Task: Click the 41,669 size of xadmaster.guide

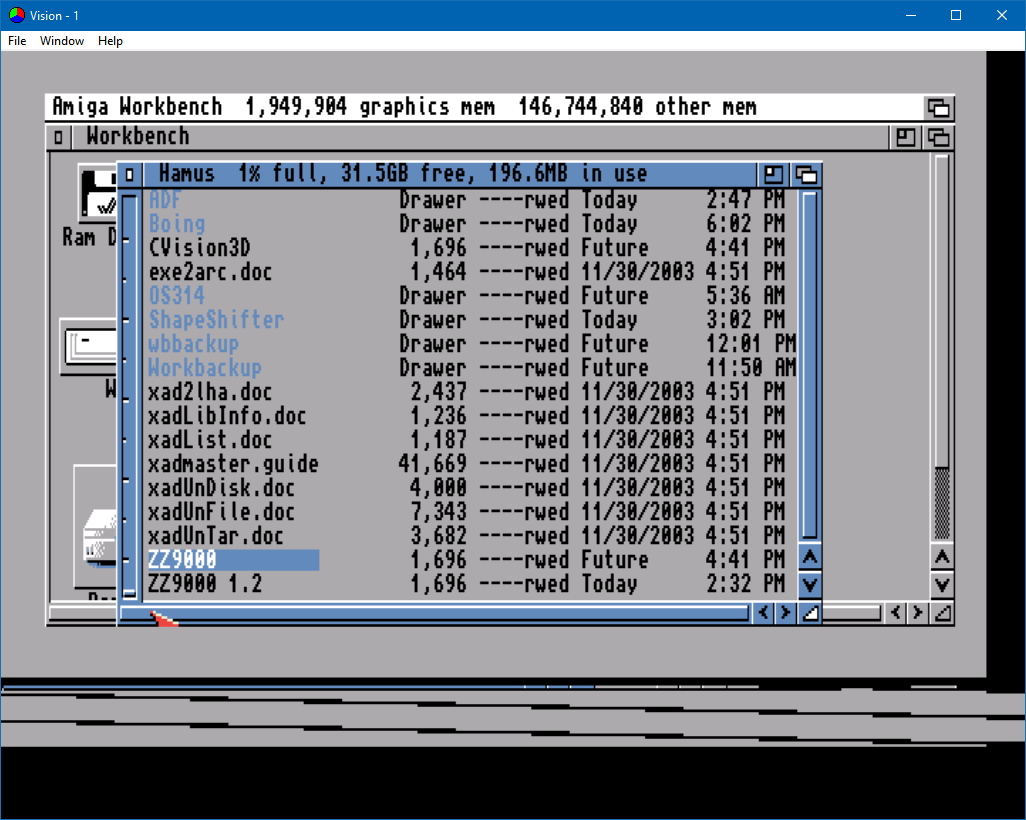Action: click(x=433, y=464)
